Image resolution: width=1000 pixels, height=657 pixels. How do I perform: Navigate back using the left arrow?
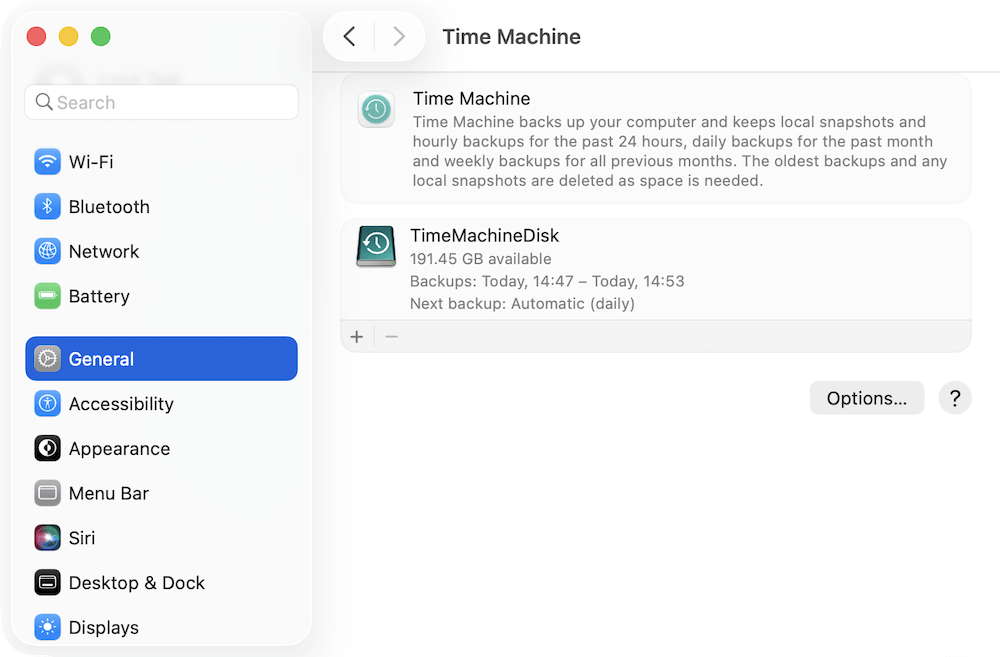pos(349,36)
